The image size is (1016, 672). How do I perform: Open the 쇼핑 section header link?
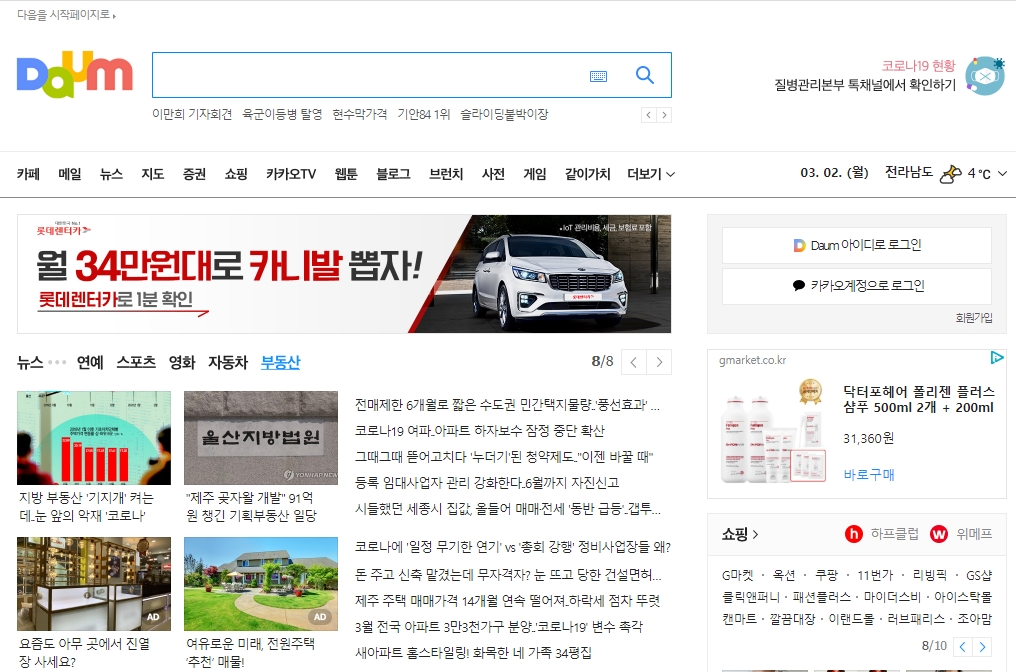pos(739,534)
